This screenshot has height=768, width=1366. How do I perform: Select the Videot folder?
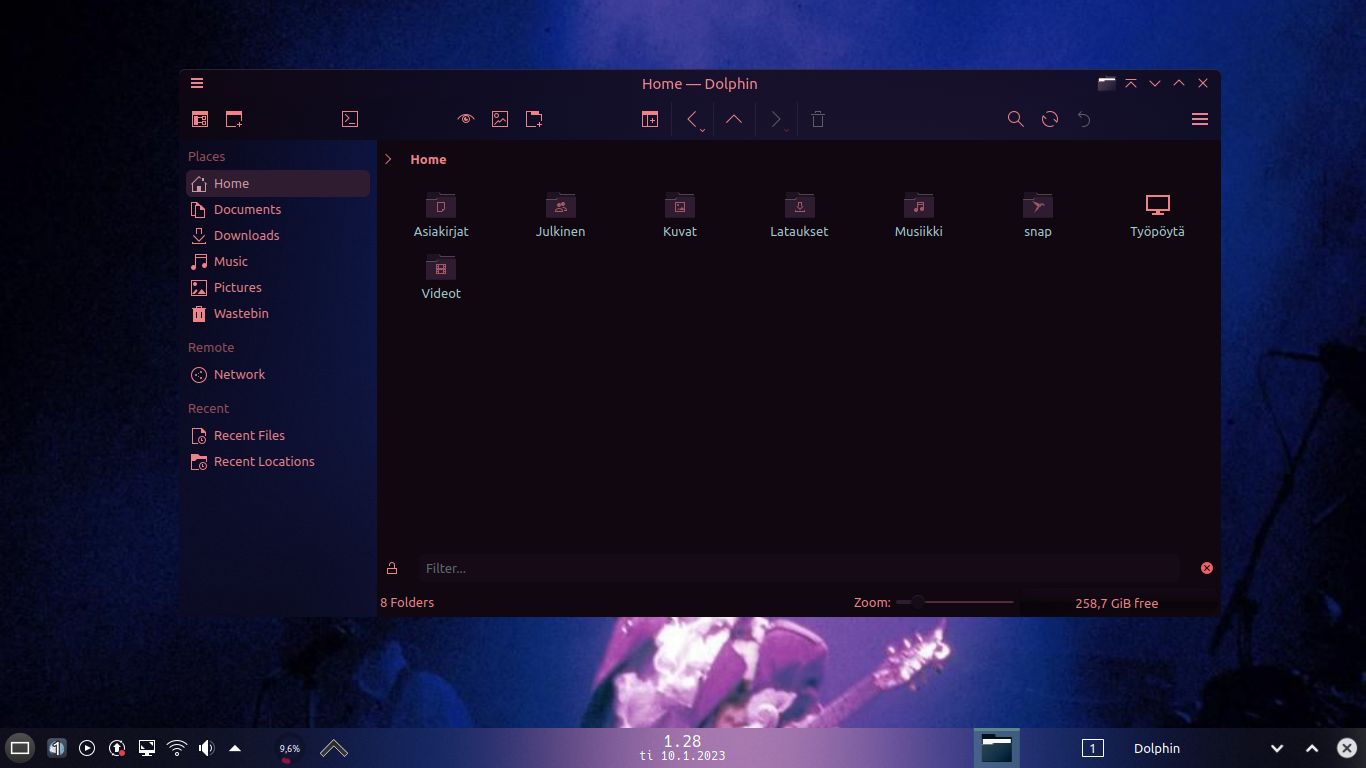[441, 277]
